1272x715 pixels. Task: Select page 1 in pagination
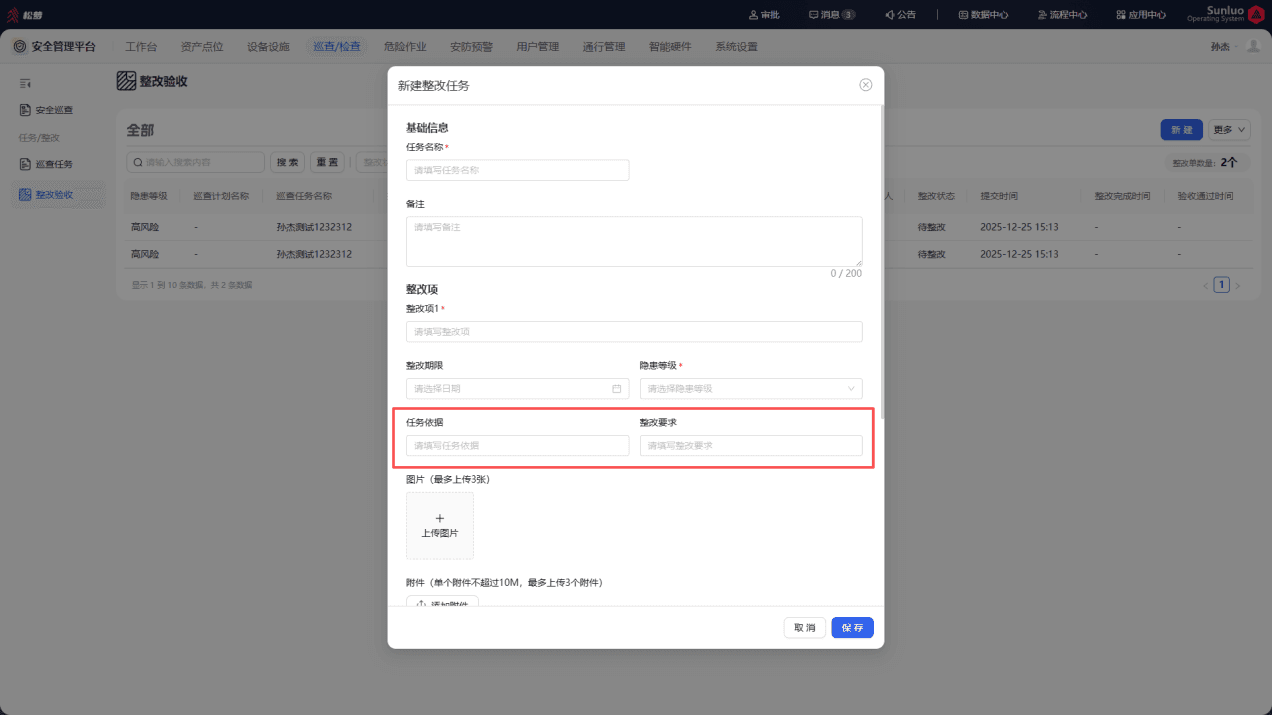[1221, 285]
